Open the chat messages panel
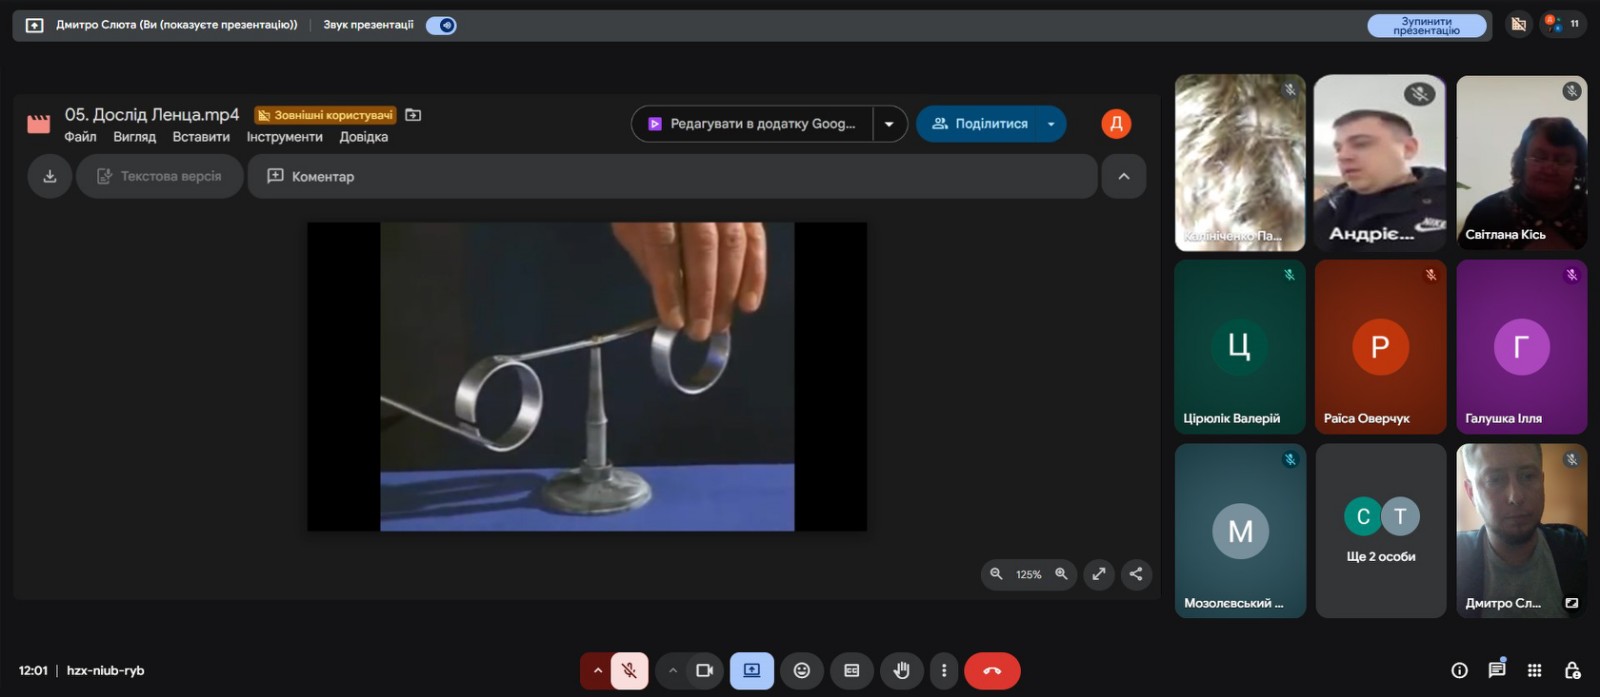The image size is (1600, 697). (x=1496, y=670)
